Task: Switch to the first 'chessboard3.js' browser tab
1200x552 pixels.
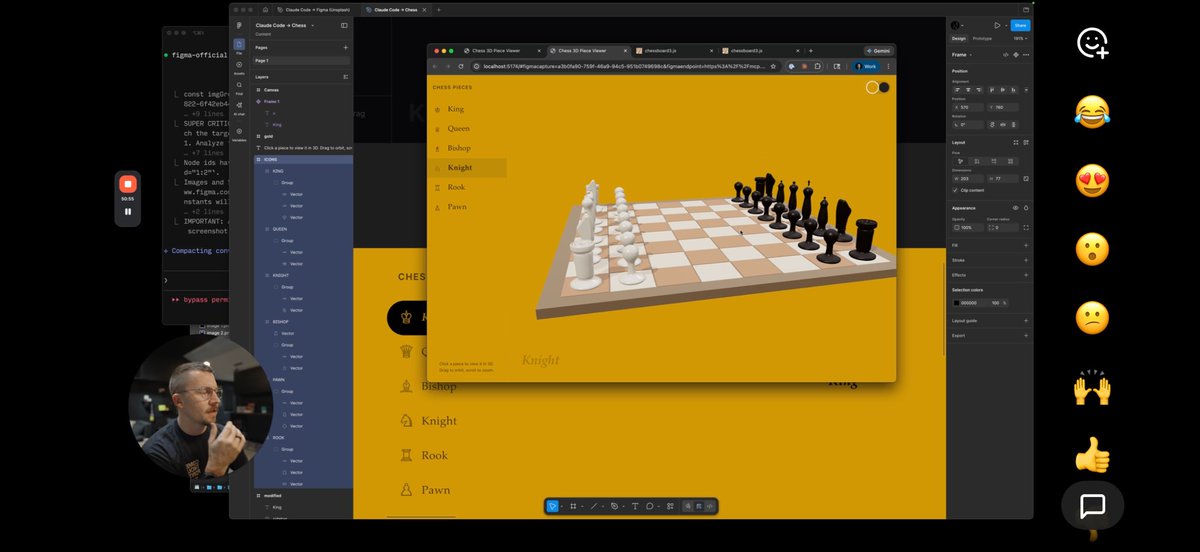Action: tap(674, 50)
